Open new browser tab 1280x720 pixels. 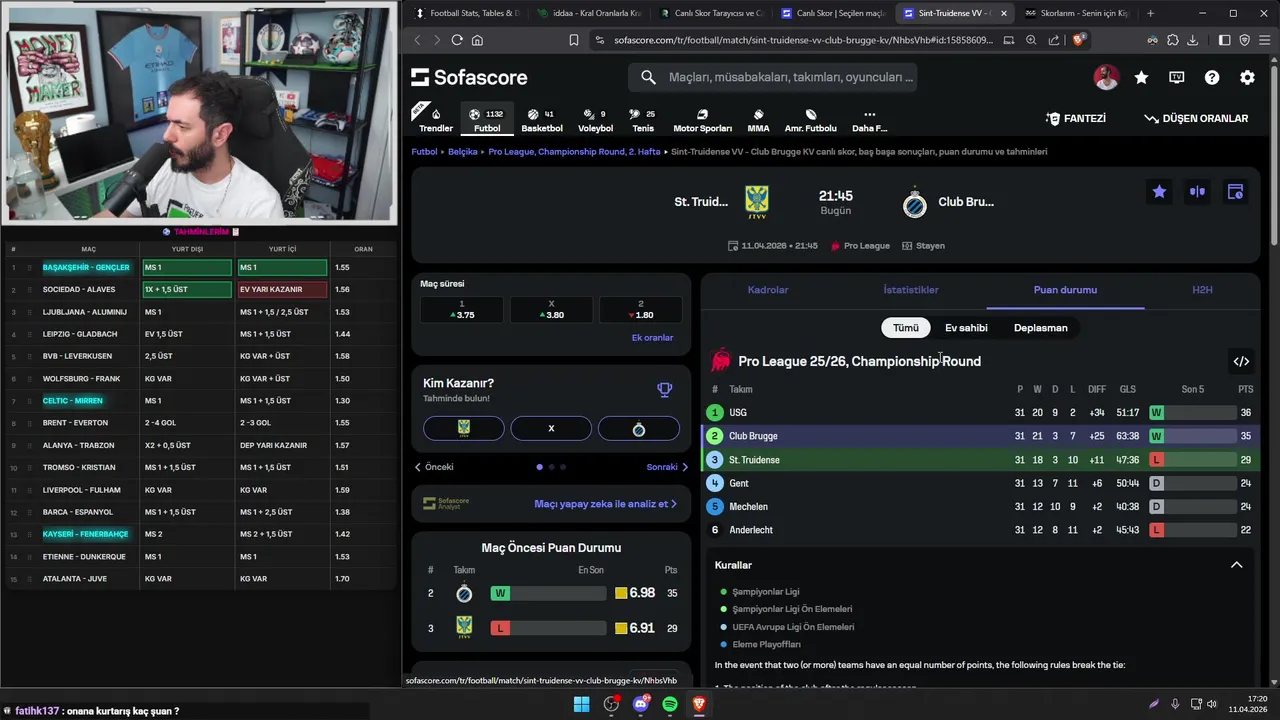[x=1150, y=13]
